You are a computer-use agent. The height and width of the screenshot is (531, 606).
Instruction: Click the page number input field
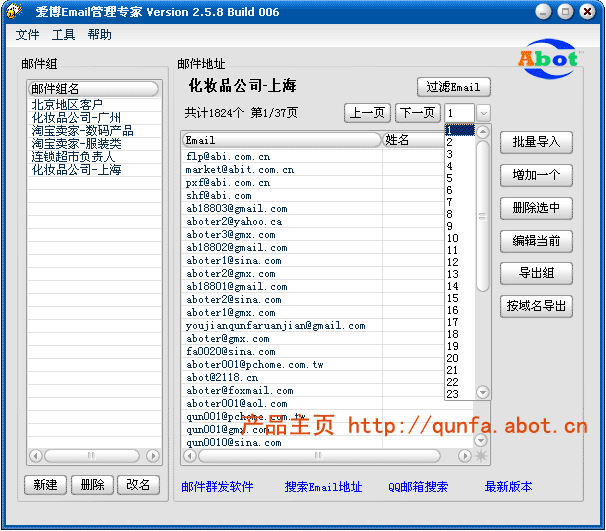click(460, 114)
